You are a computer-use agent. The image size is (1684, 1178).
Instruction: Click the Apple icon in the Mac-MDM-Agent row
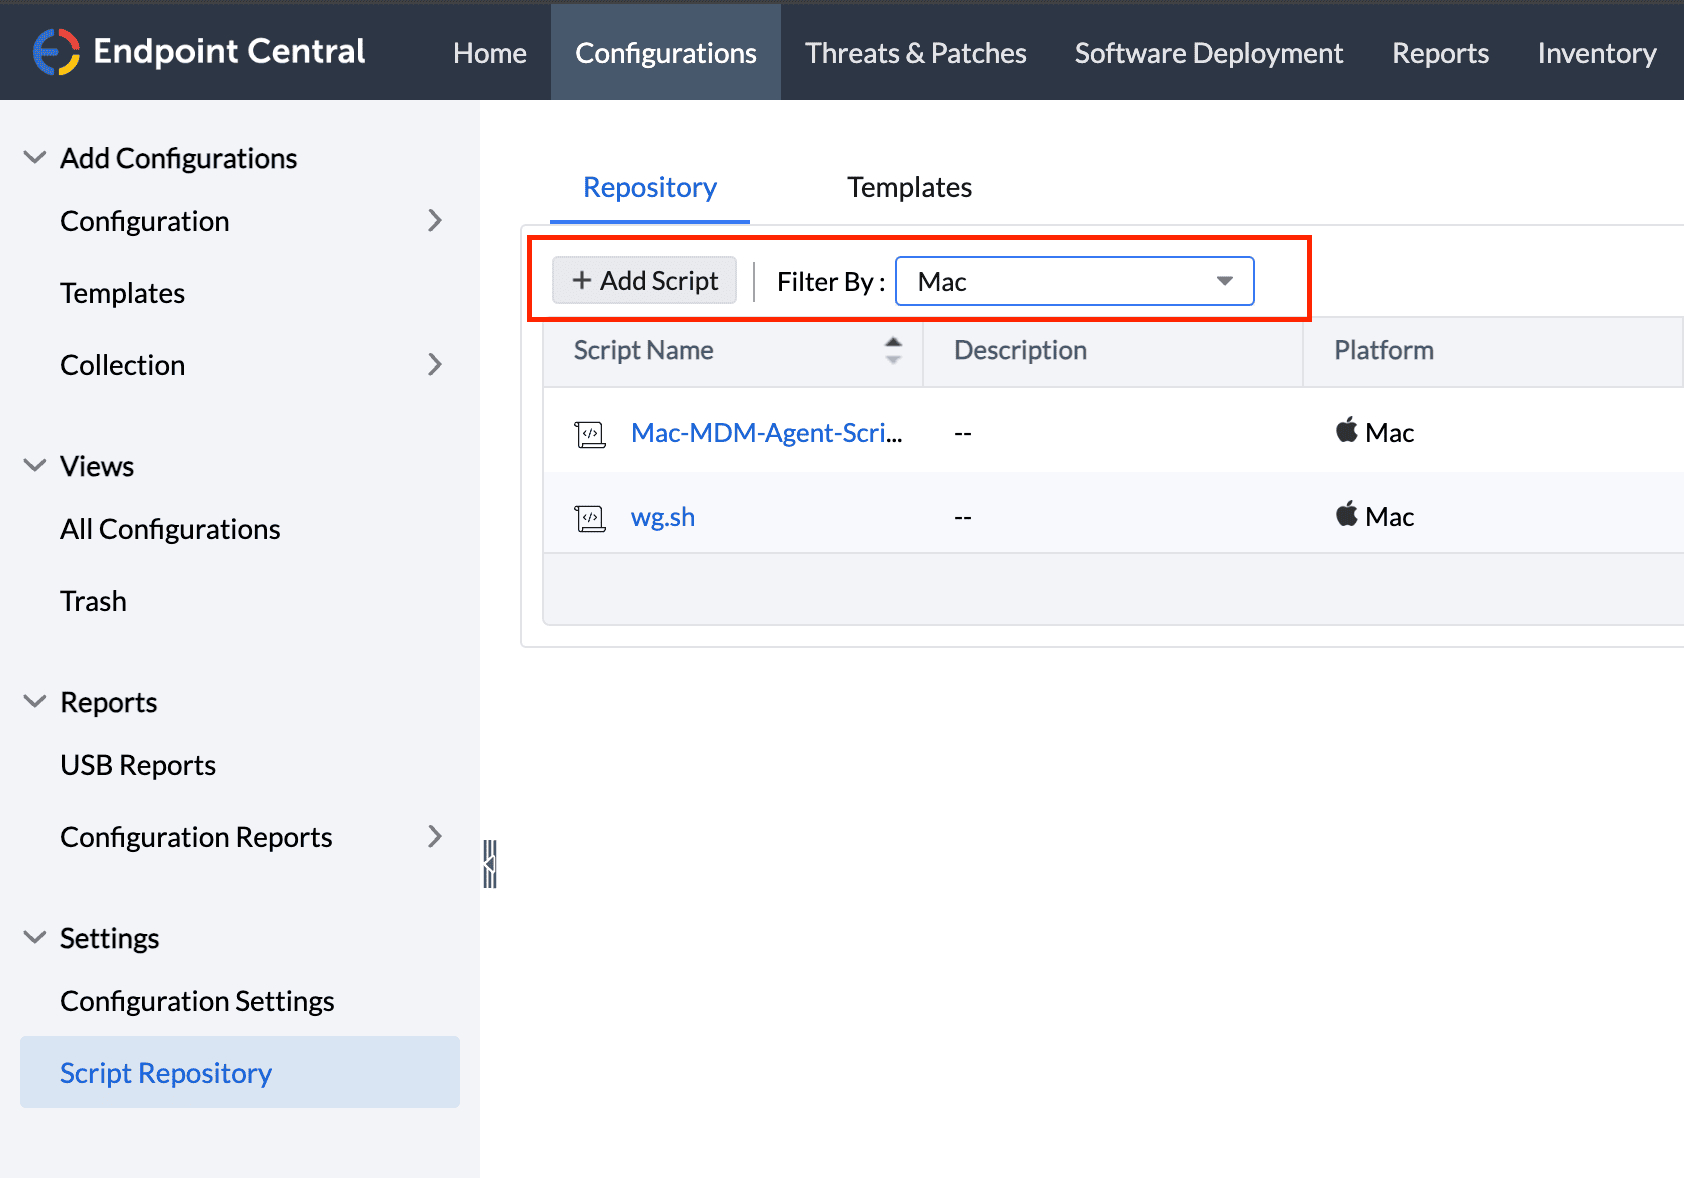point(1347,431)
